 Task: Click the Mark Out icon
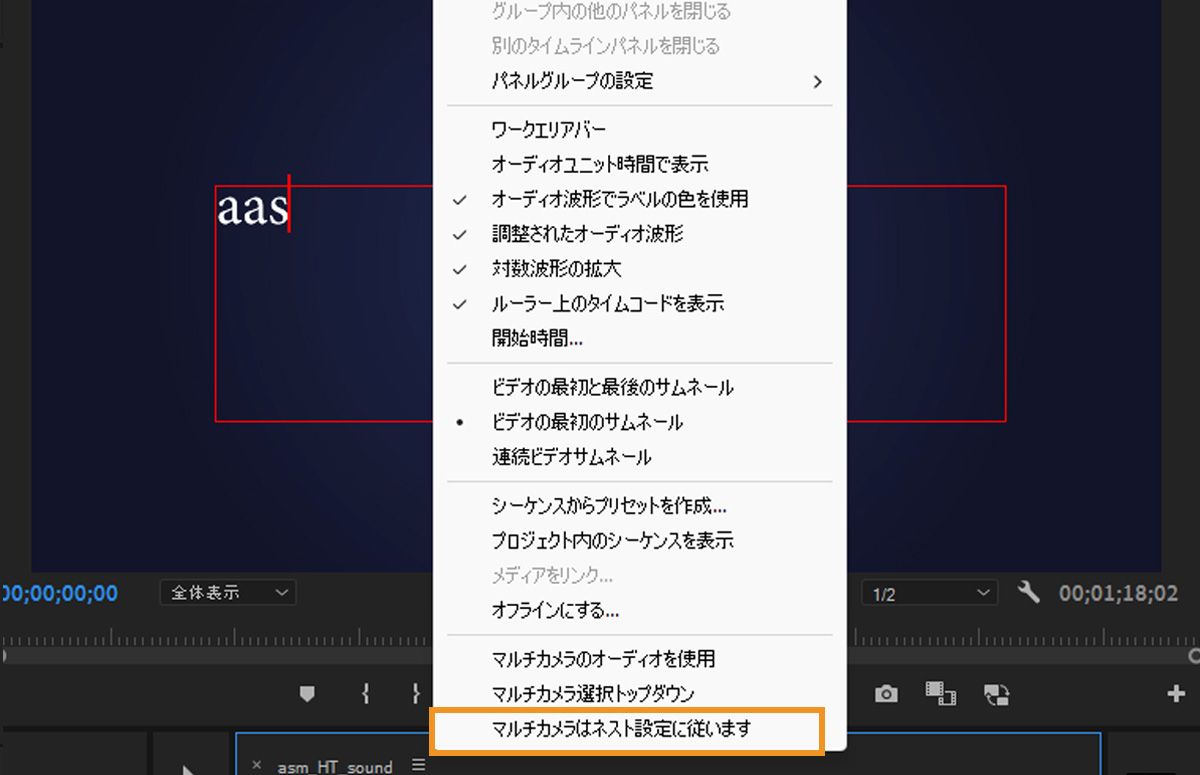(415, 692)
